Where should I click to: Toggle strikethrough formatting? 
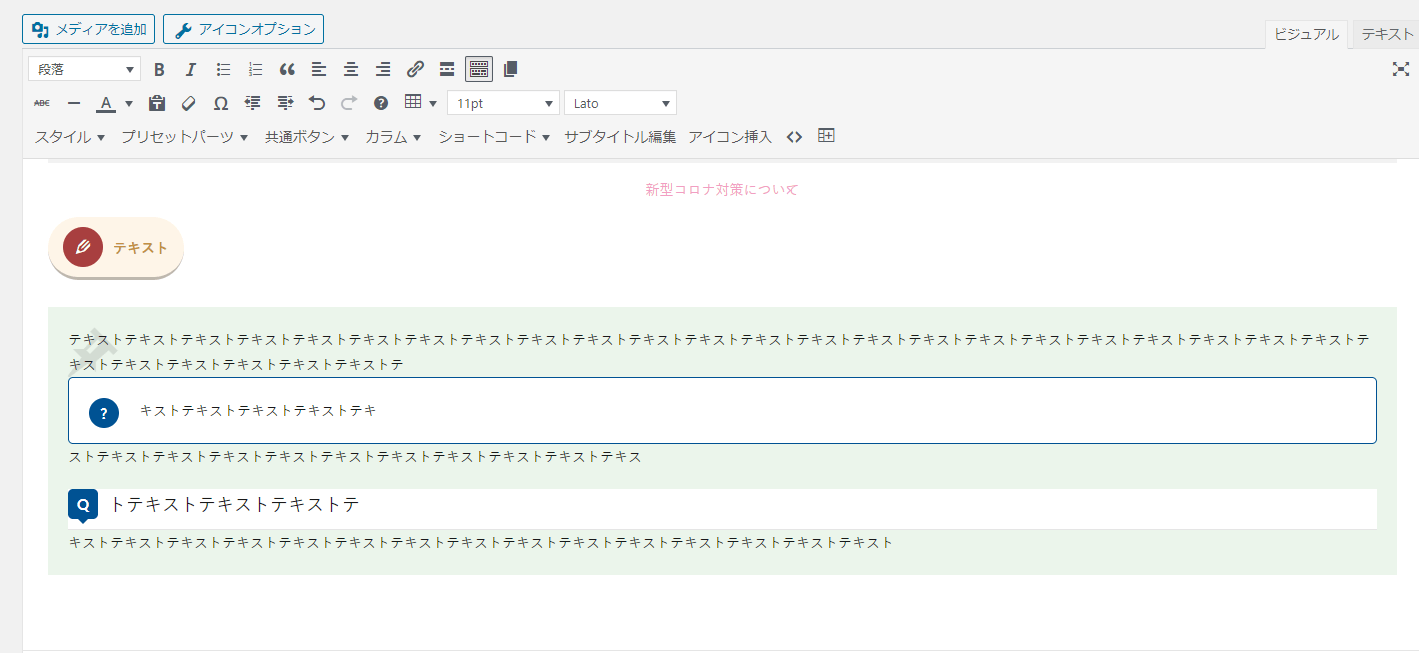pyautogui.click(x=41, y=103)
